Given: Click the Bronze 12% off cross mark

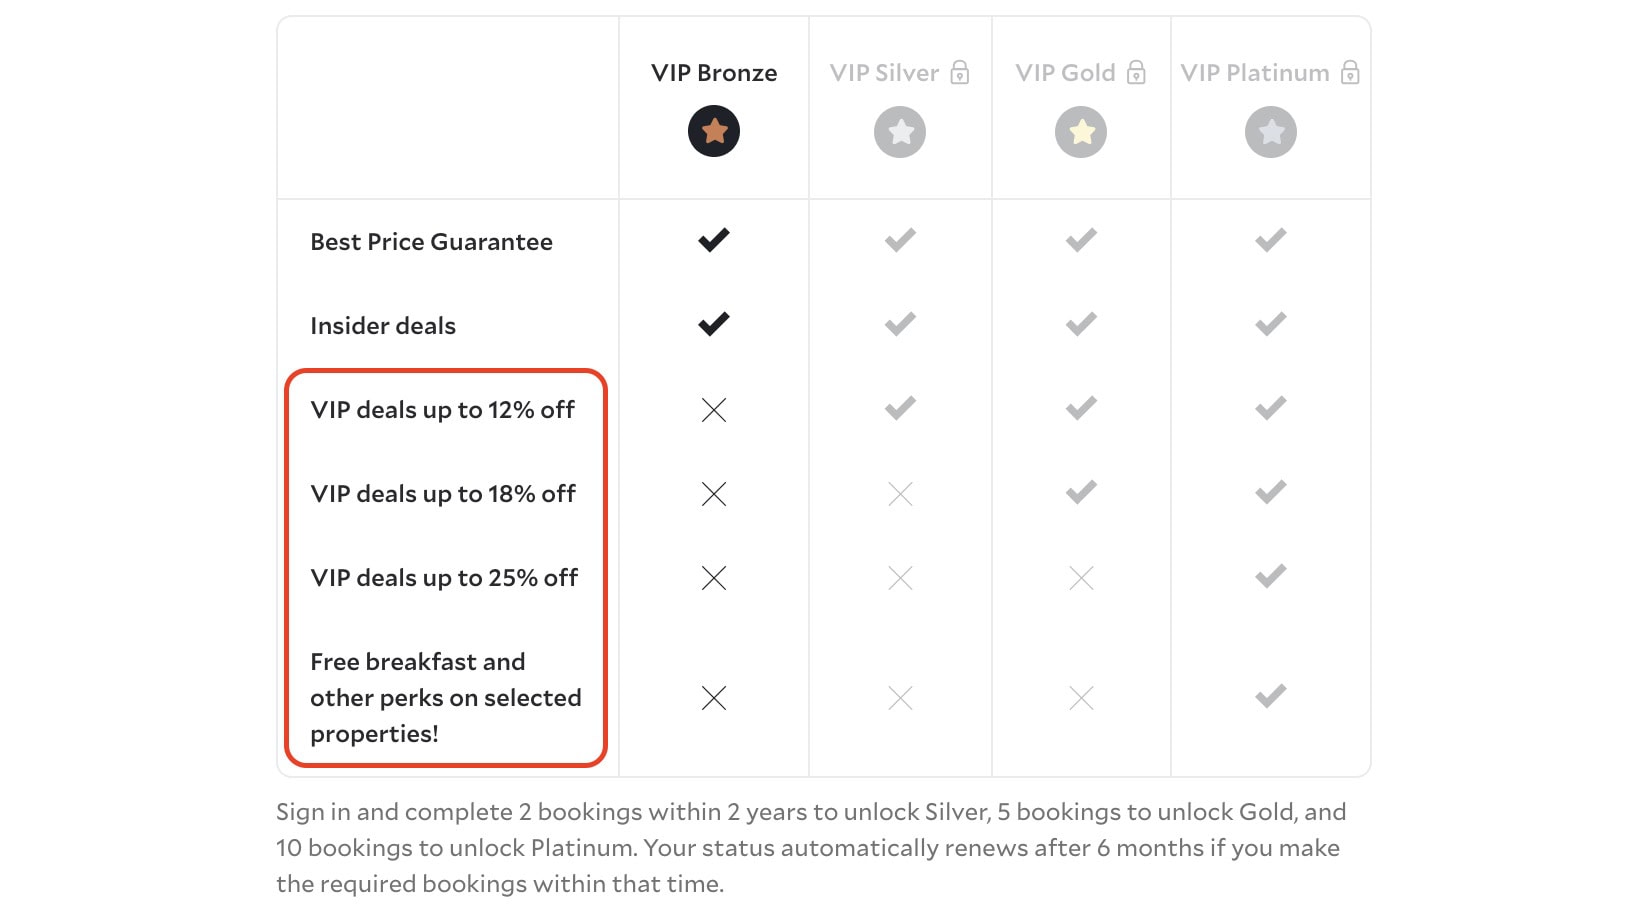Looking at the screenshot, I should pos(714,410).
